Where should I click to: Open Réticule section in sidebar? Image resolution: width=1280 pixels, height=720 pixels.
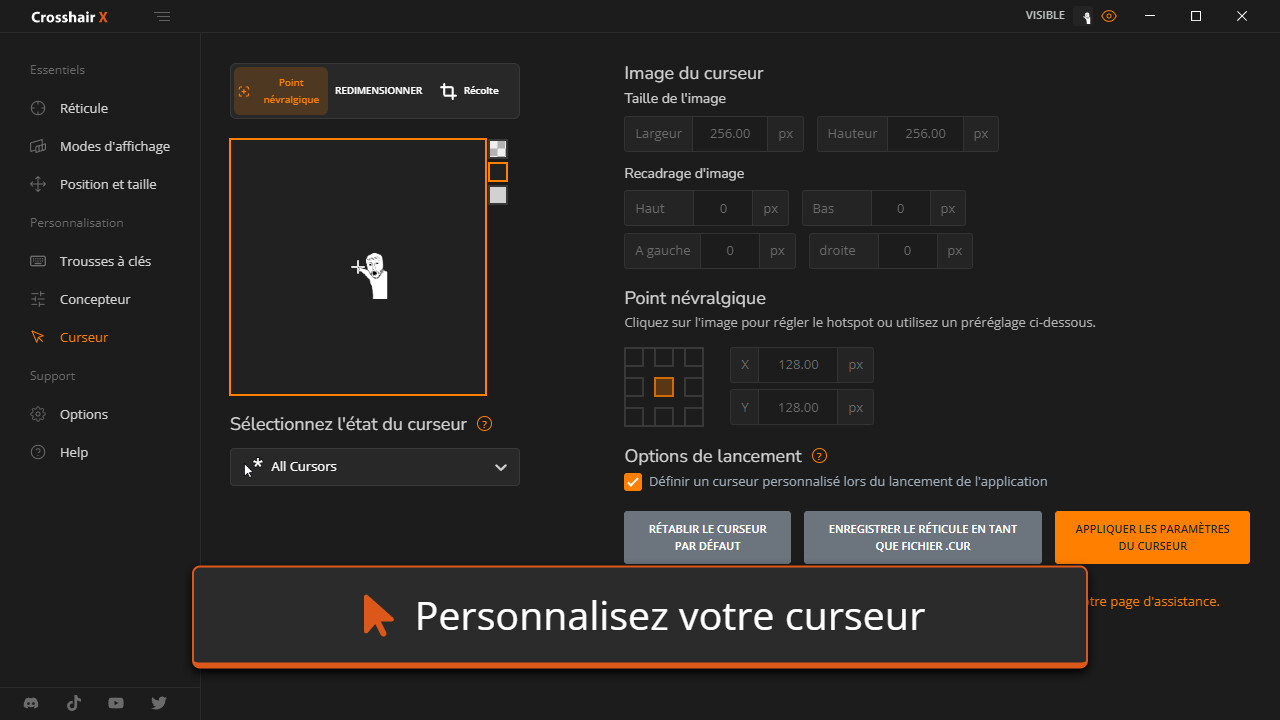coord(84,108)
